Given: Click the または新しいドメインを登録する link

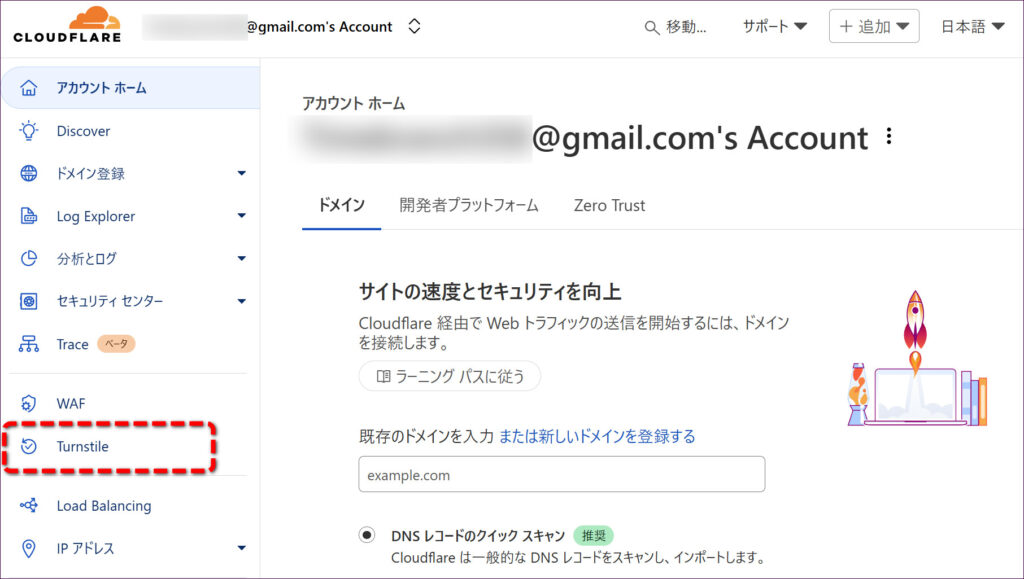Looking at the screenshot, I should (597, 436).
